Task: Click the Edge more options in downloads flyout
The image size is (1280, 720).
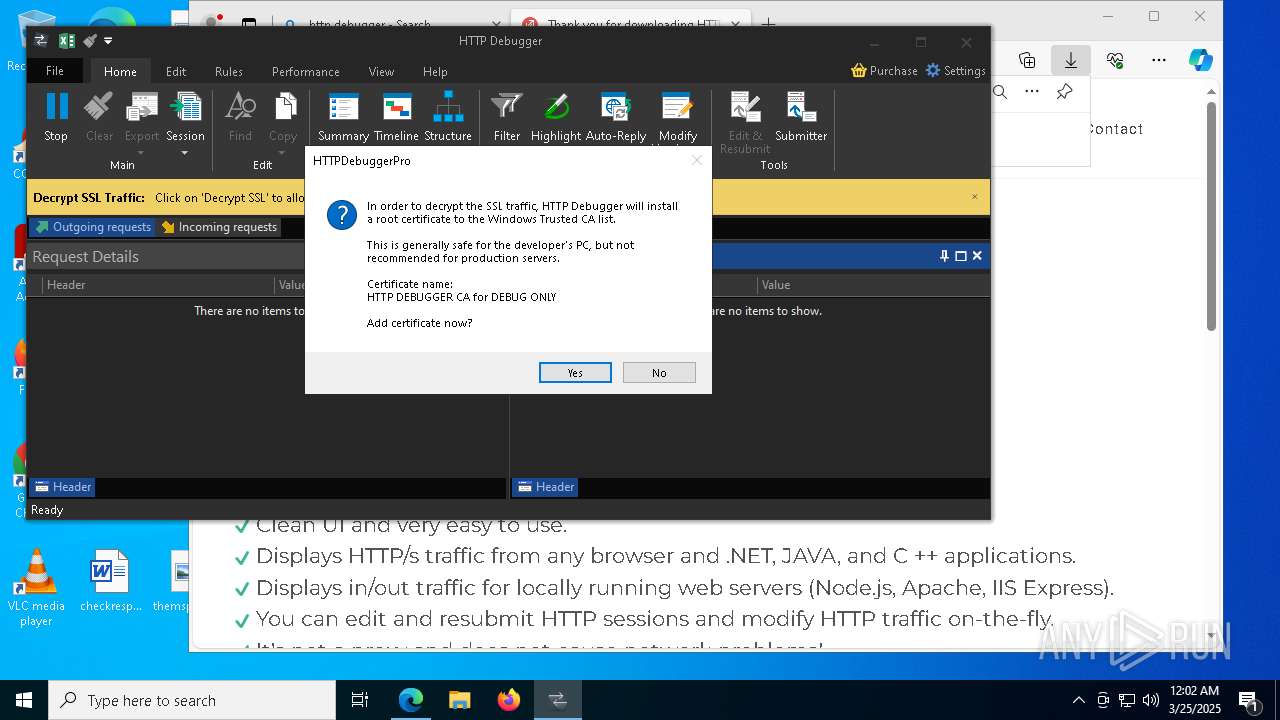Action: 1032,92
